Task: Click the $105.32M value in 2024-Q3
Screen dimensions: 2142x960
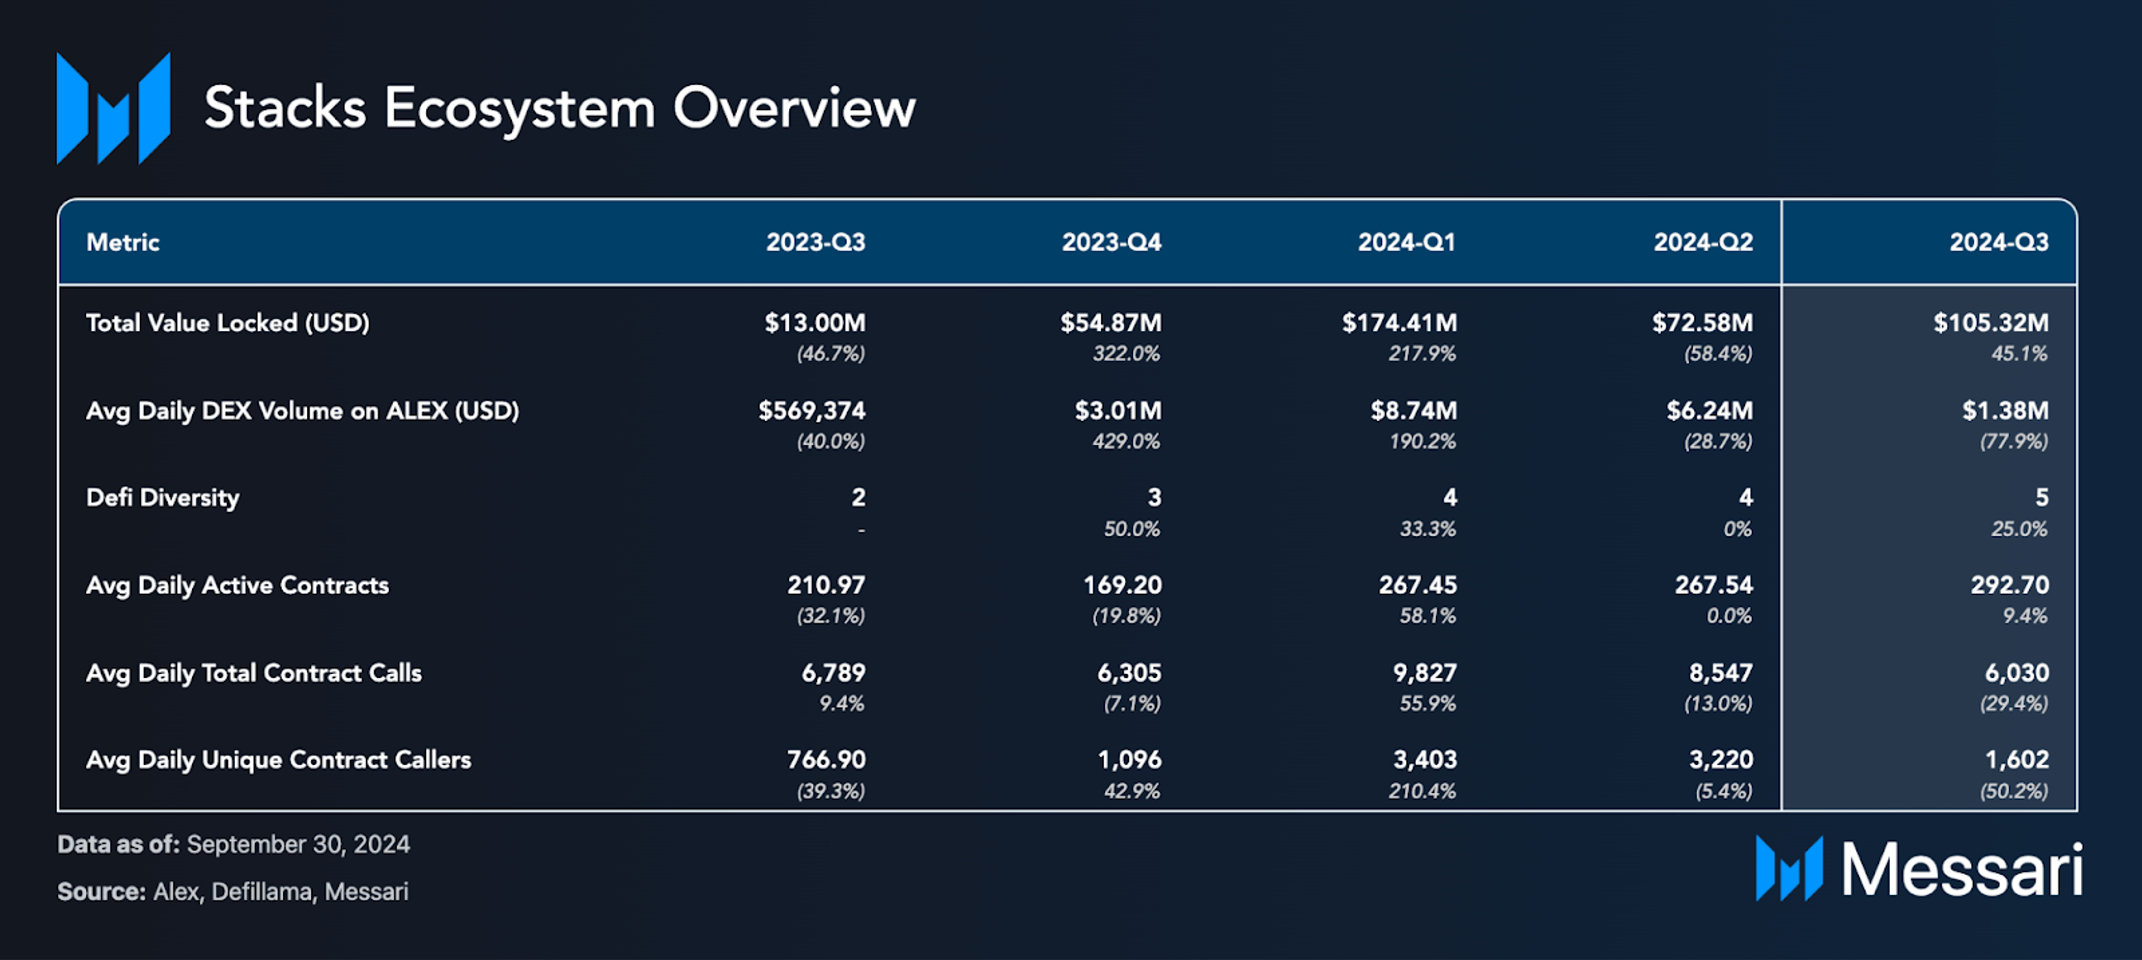Action: pyautogui.click(x=1991, y=323)
